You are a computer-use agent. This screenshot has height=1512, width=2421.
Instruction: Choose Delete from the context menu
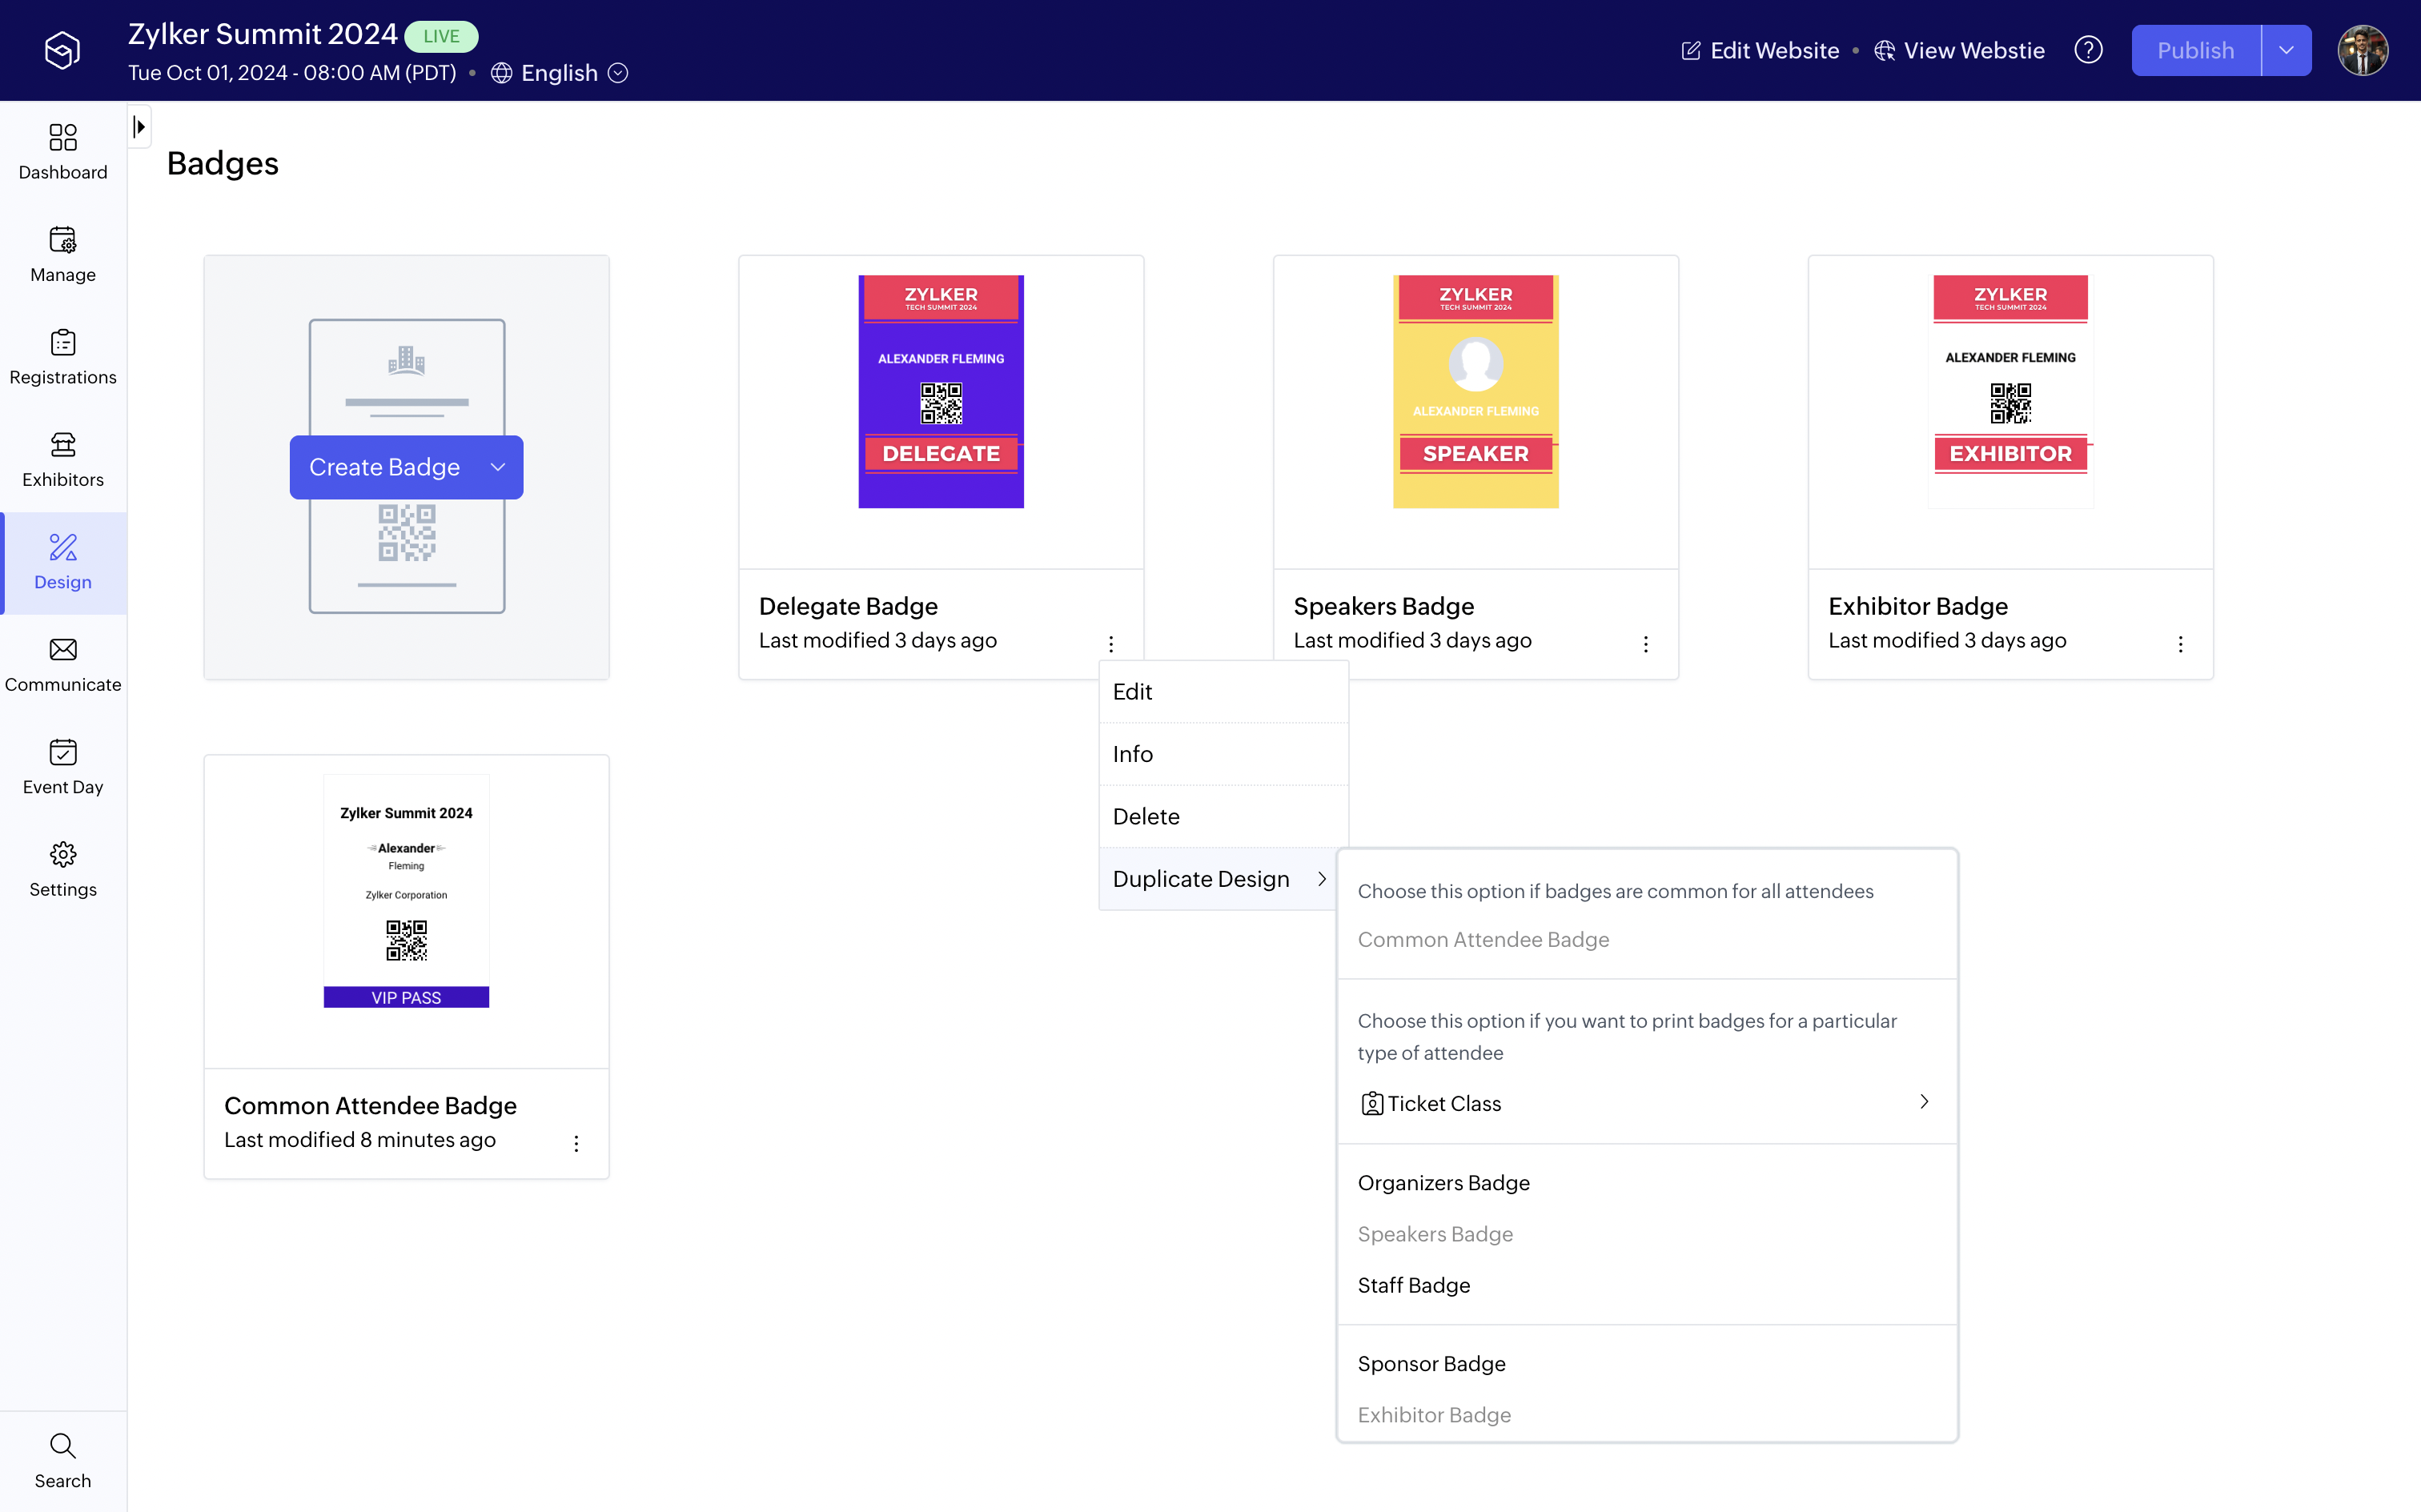(1146, 817)
